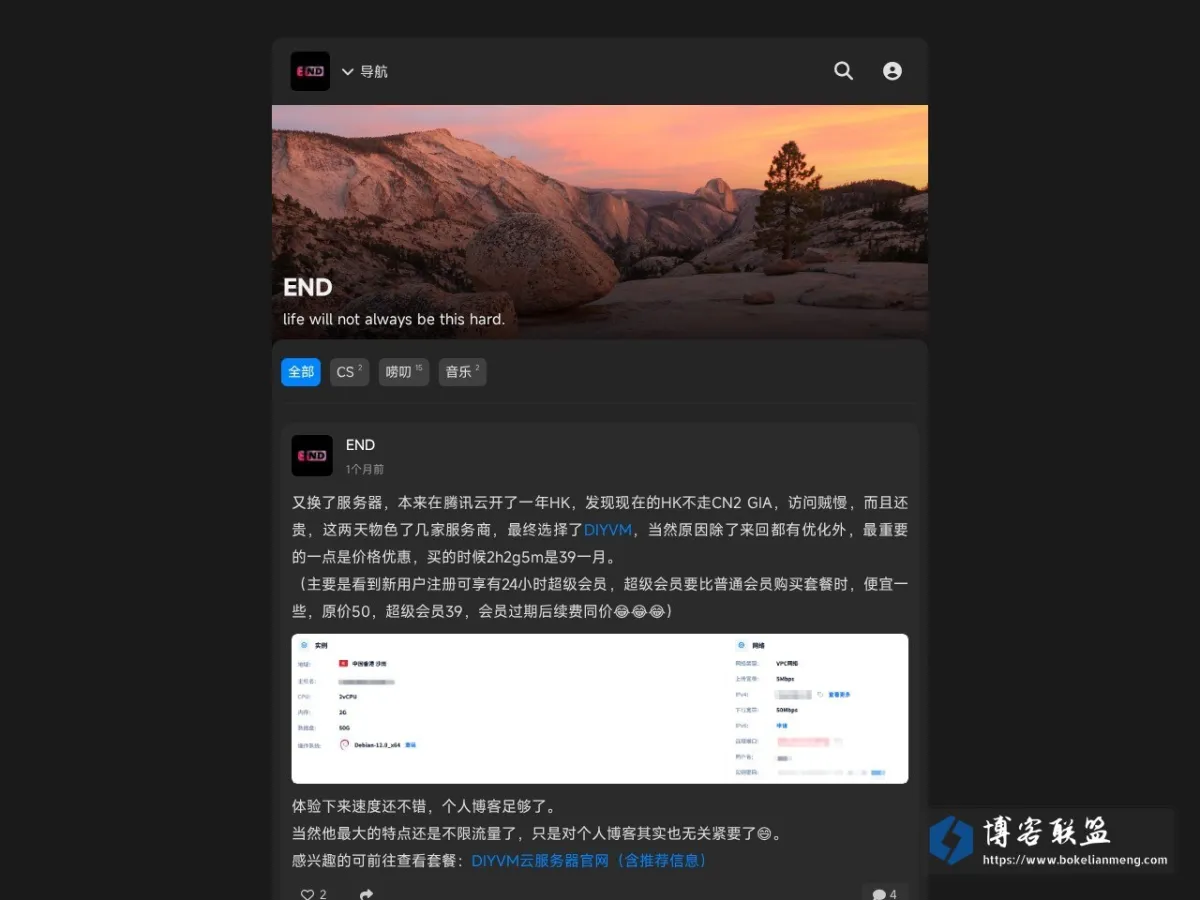
Task: Open the user account icon
Action: (892, 71)
